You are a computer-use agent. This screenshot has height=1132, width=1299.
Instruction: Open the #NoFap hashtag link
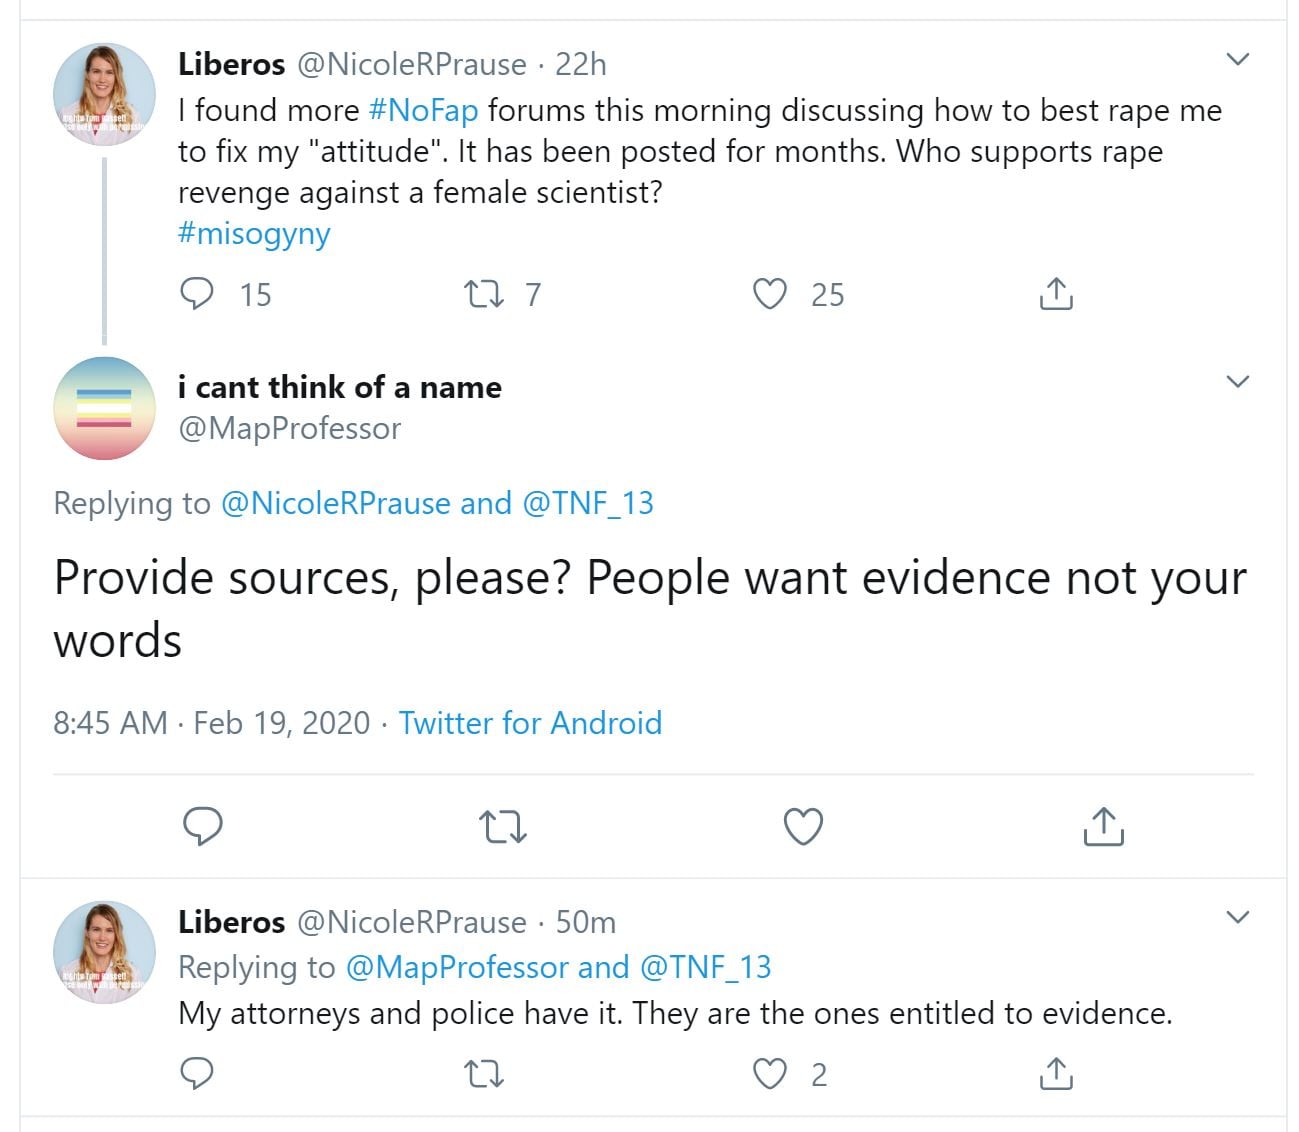coord(423,110)
